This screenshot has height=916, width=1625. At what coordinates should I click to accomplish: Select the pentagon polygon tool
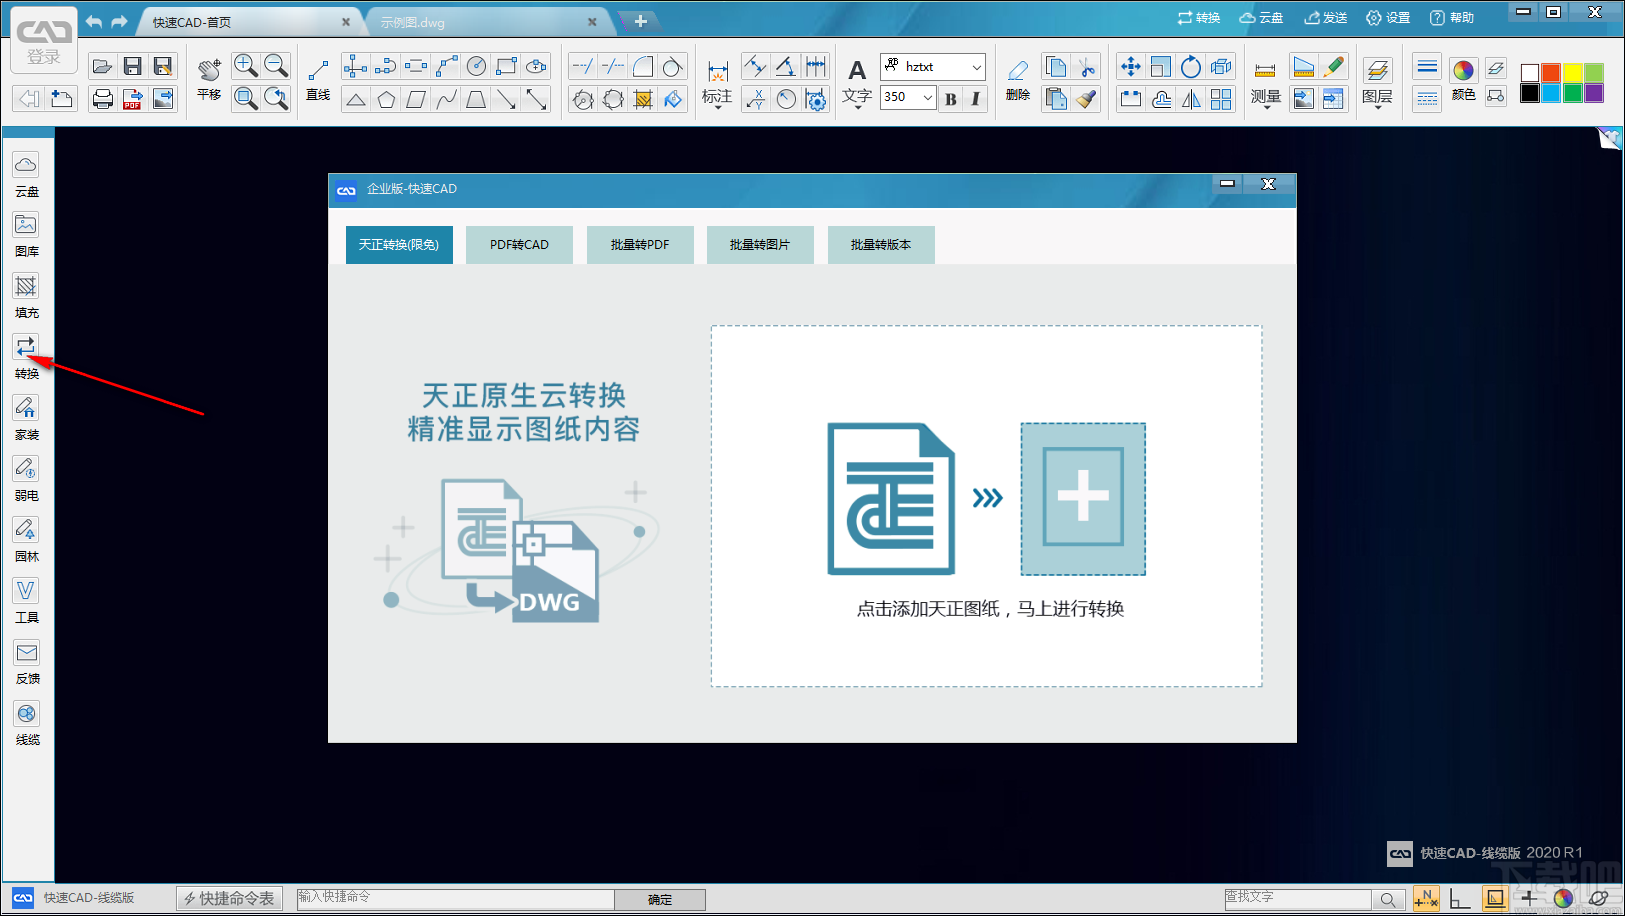[386, 98]
